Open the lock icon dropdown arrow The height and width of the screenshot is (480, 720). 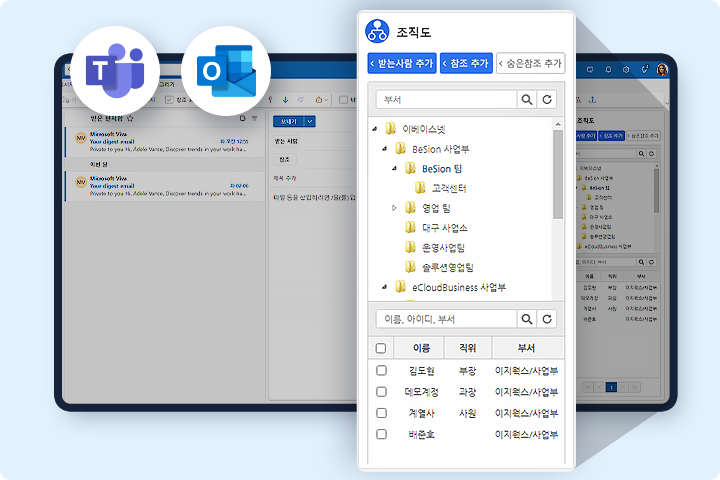point(326,100)
